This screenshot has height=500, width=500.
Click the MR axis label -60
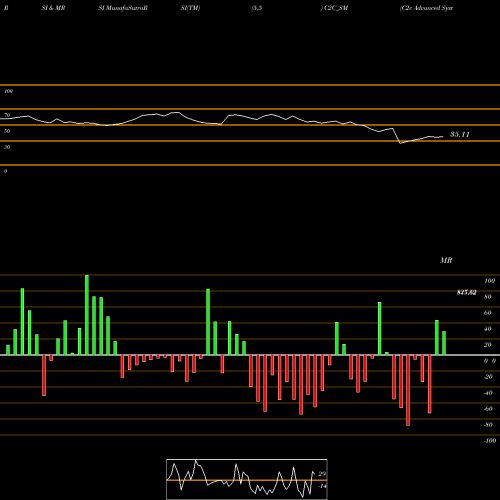[x=488, y=409]
